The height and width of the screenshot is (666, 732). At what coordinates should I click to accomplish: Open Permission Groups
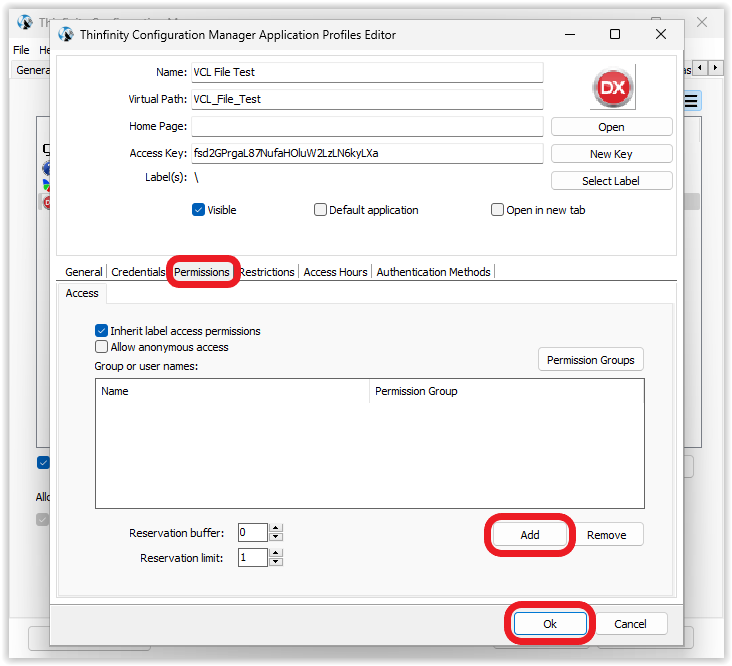pos(591,360)
